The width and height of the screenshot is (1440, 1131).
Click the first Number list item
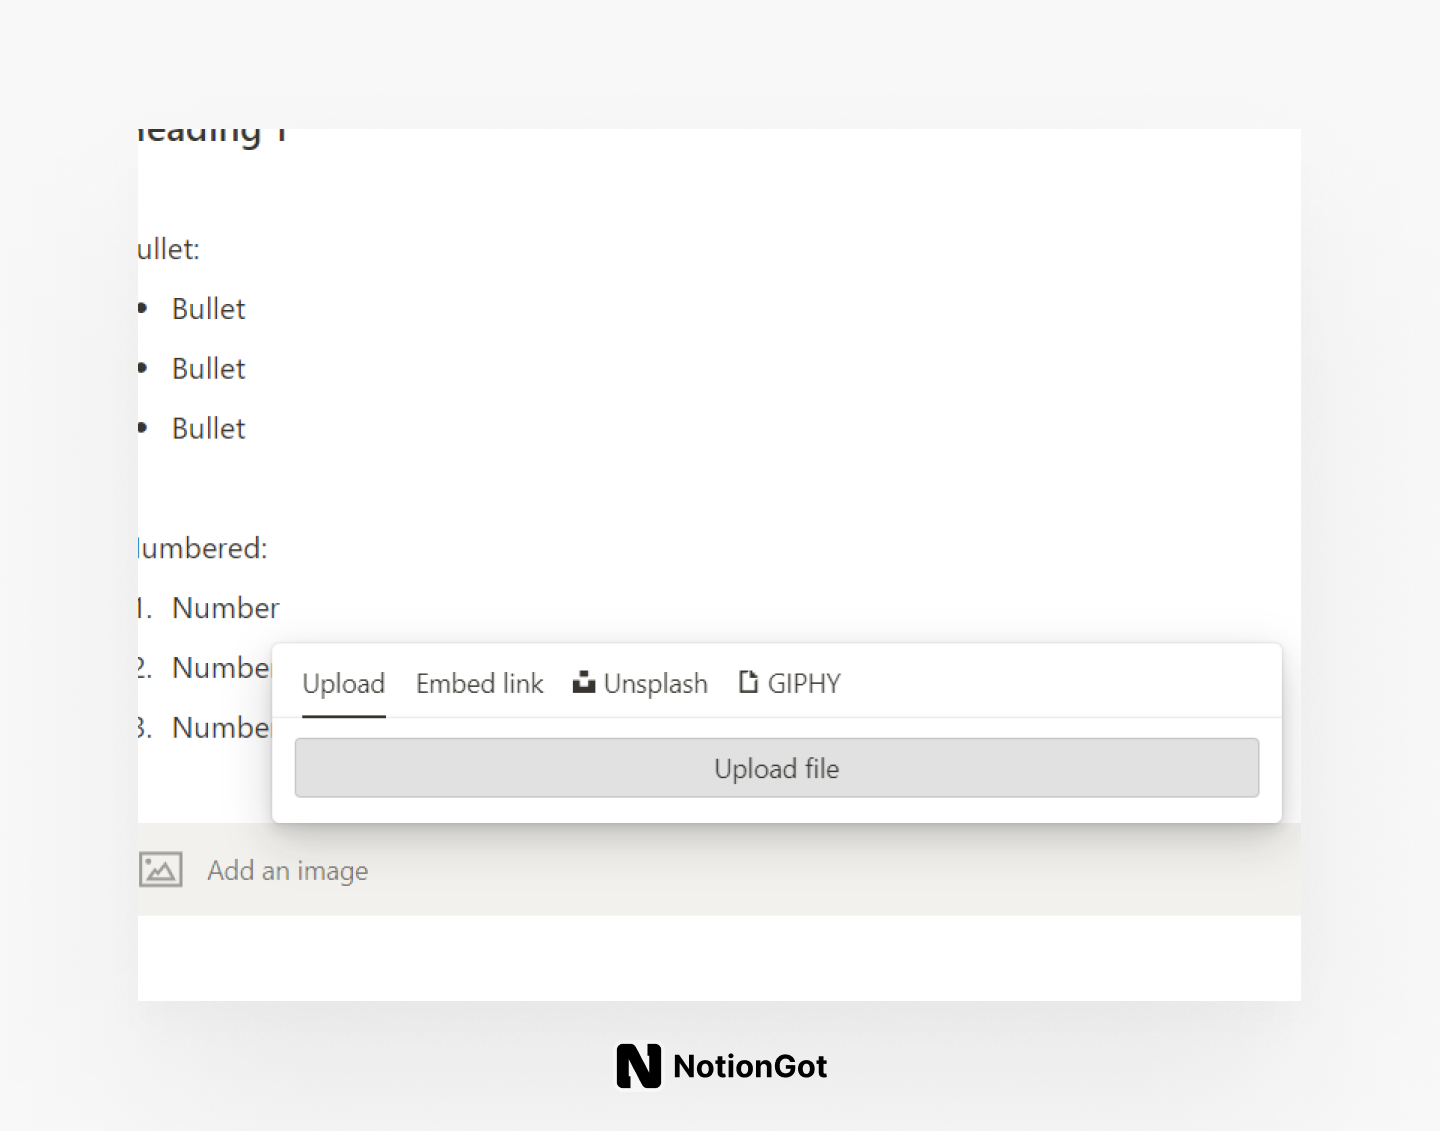226,608
